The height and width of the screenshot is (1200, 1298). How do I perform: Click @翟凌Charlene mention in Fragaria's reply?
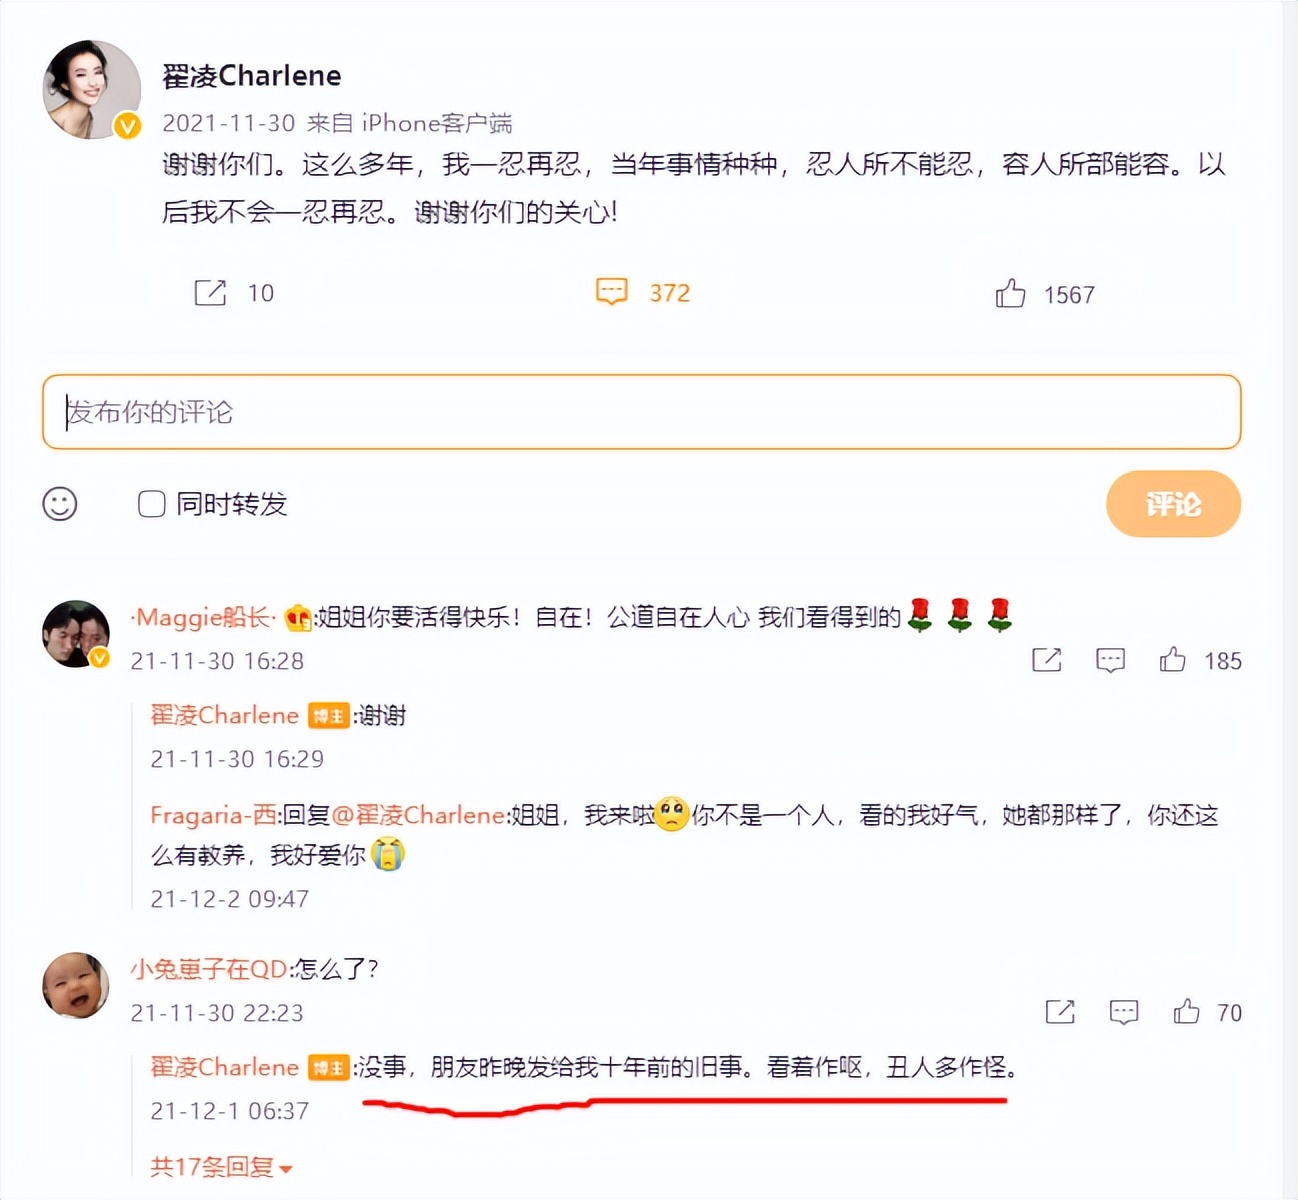[x=418, y=815]
